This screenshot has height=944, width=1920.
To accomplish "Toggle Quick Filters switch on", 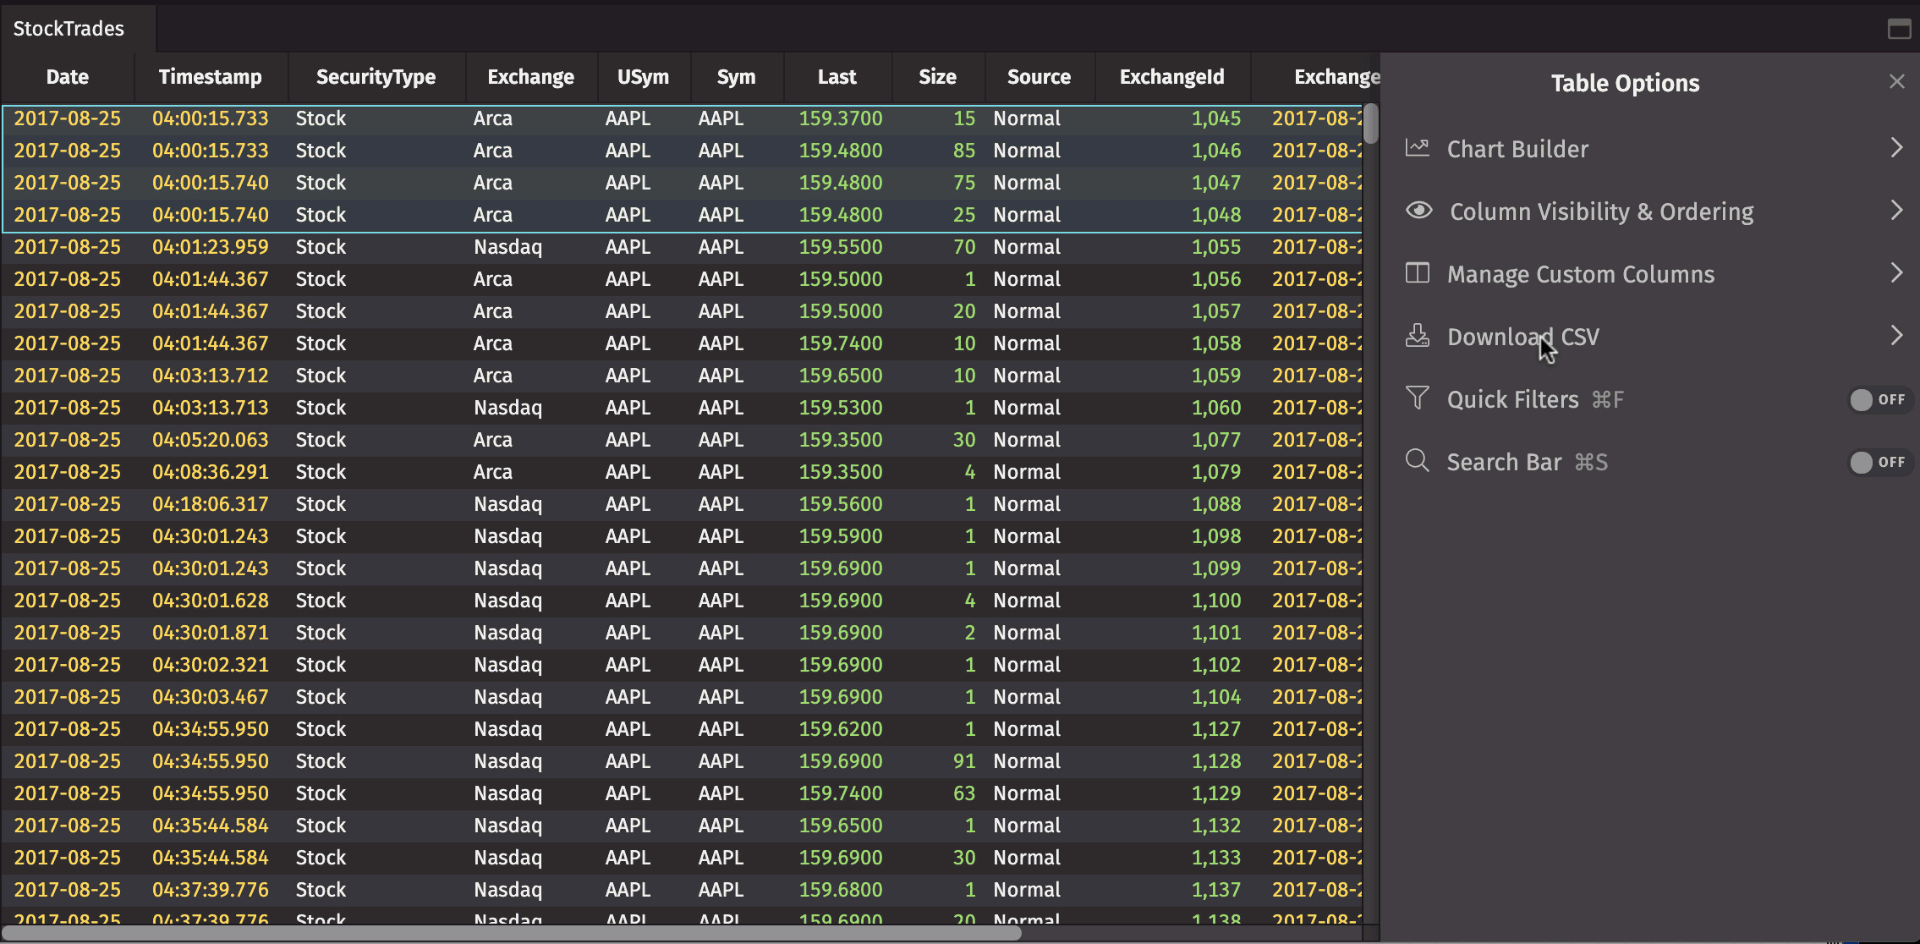I will [1877, 400].
